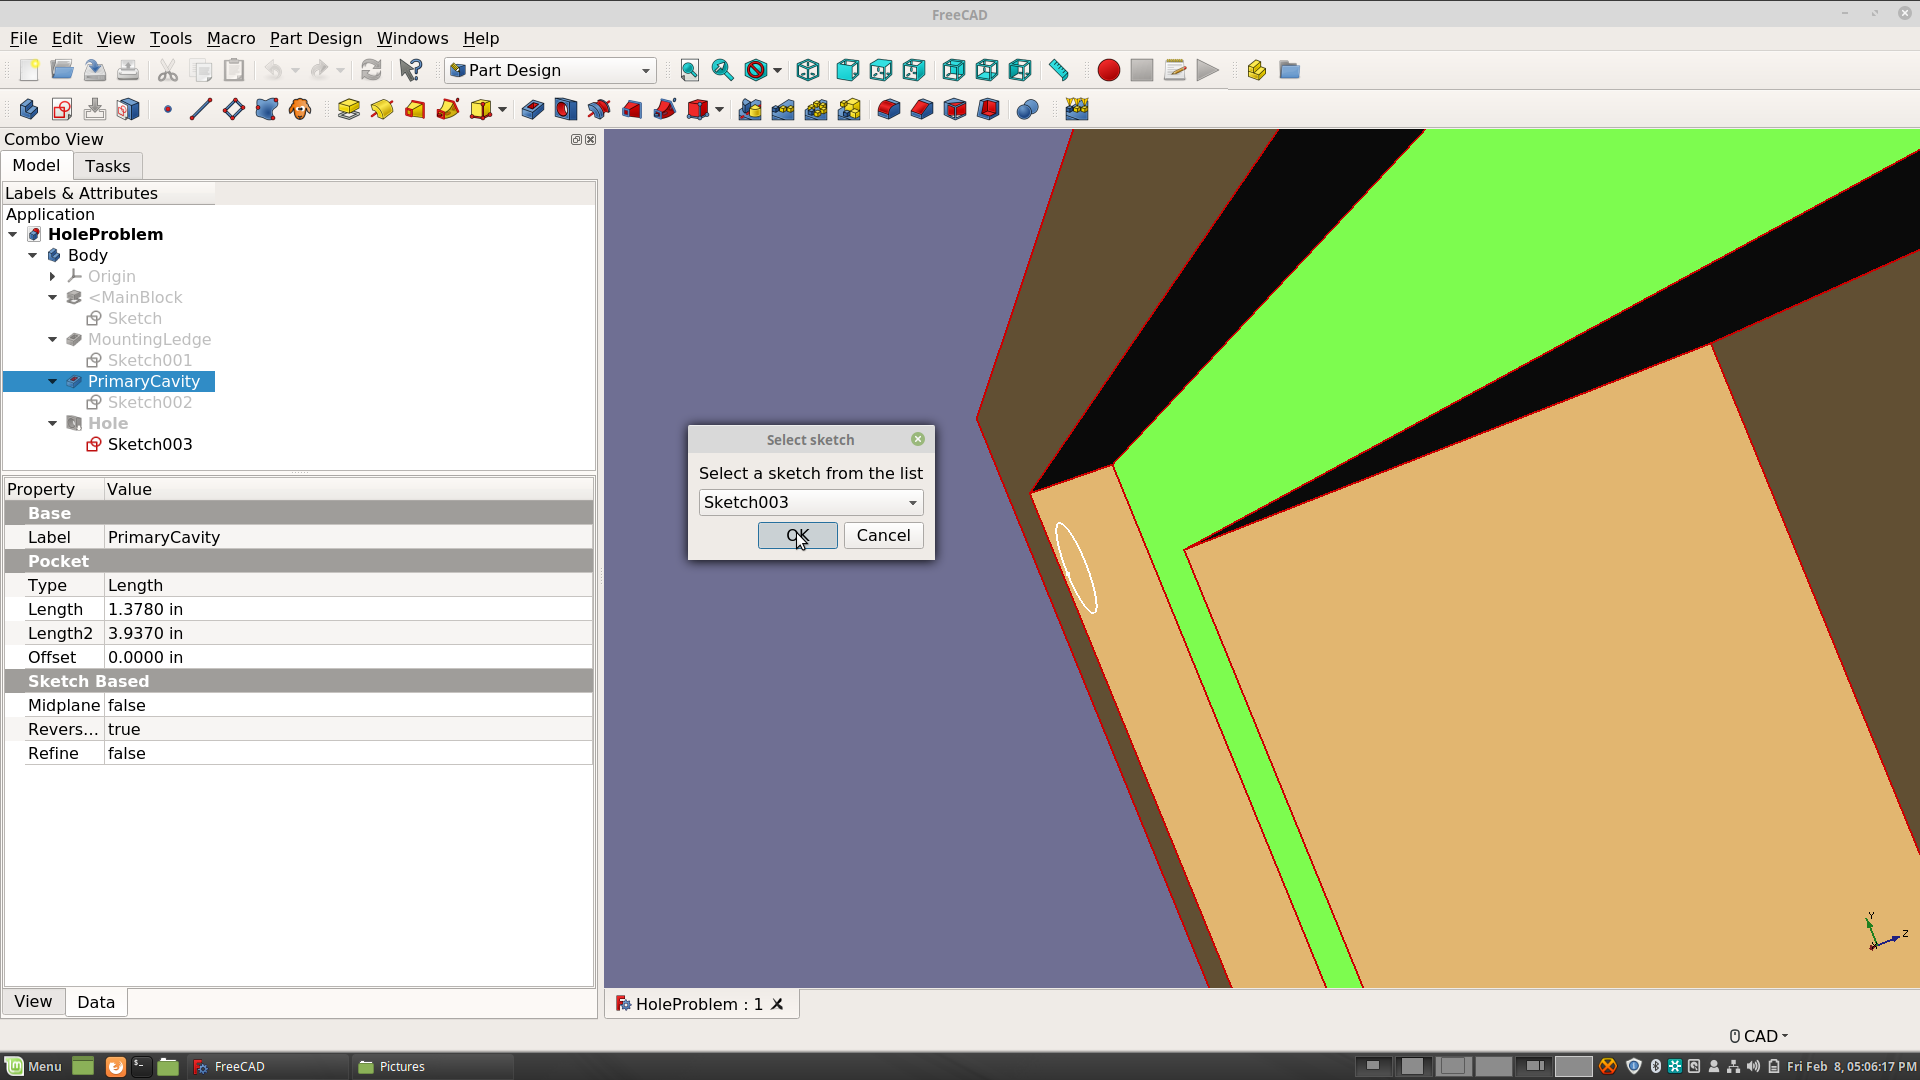Switch to the Tasks tab
Screen dimensions: 1920x1080
coord(107,166)
